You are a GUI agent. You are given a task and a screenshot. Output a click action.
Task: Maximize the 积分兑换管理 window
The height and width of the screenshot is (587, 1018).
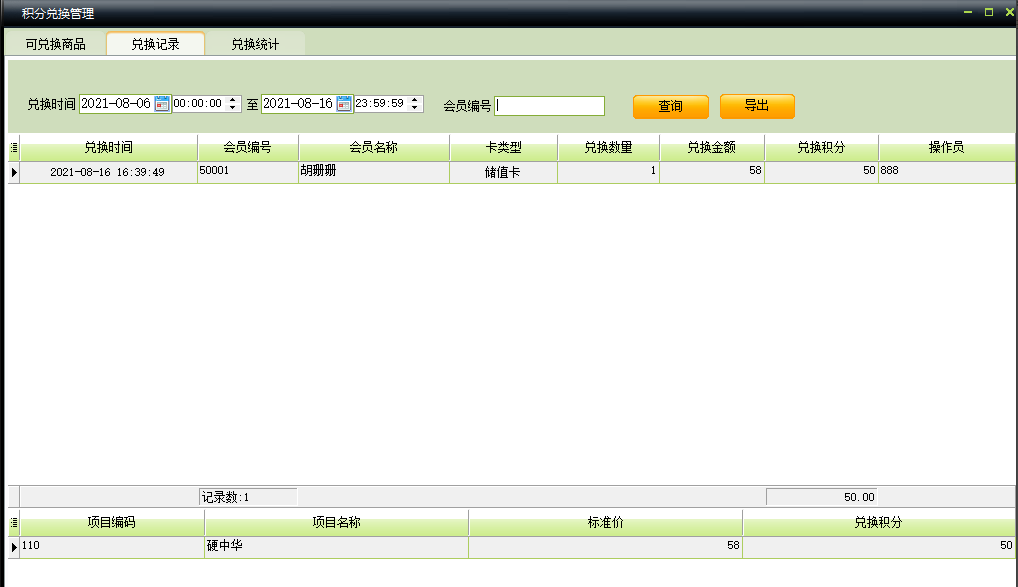988,12
